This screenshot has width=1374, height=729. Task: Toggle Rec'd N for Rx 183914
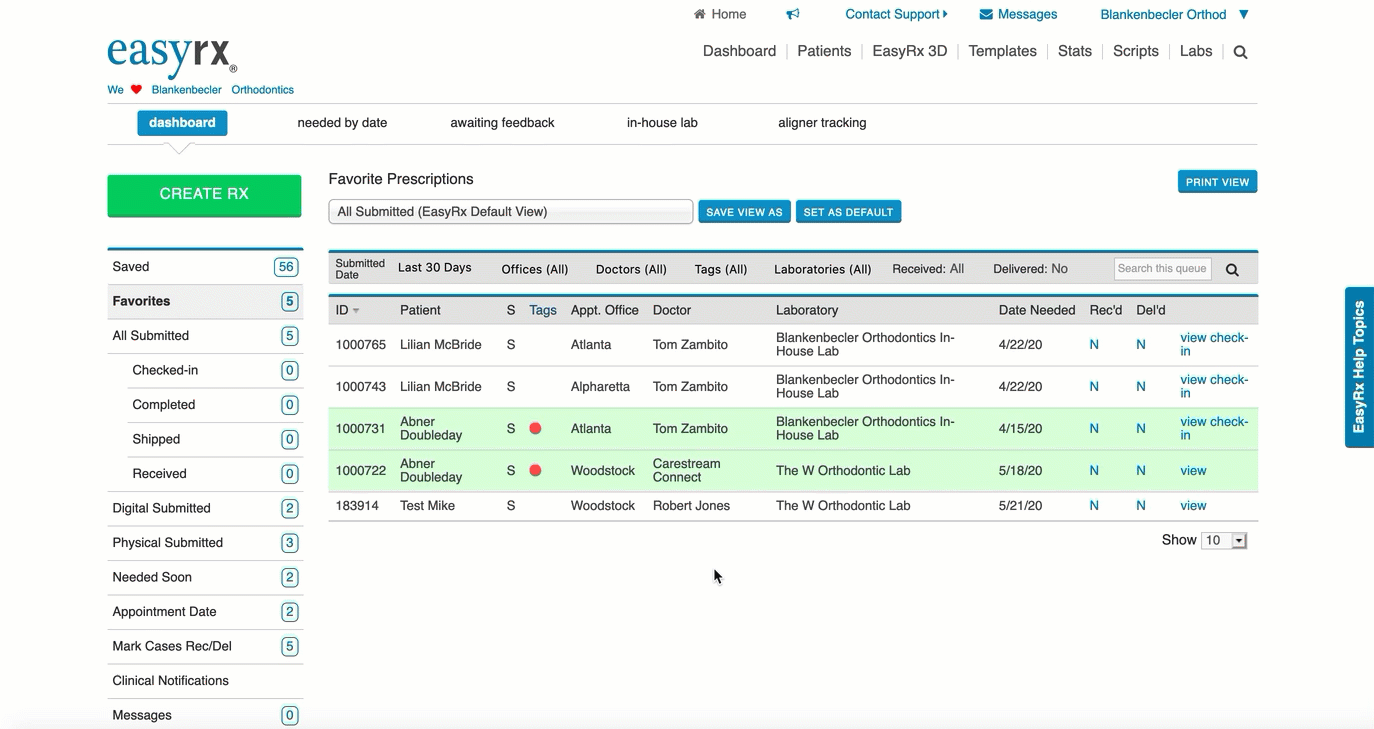click(x=1094, y=505)
